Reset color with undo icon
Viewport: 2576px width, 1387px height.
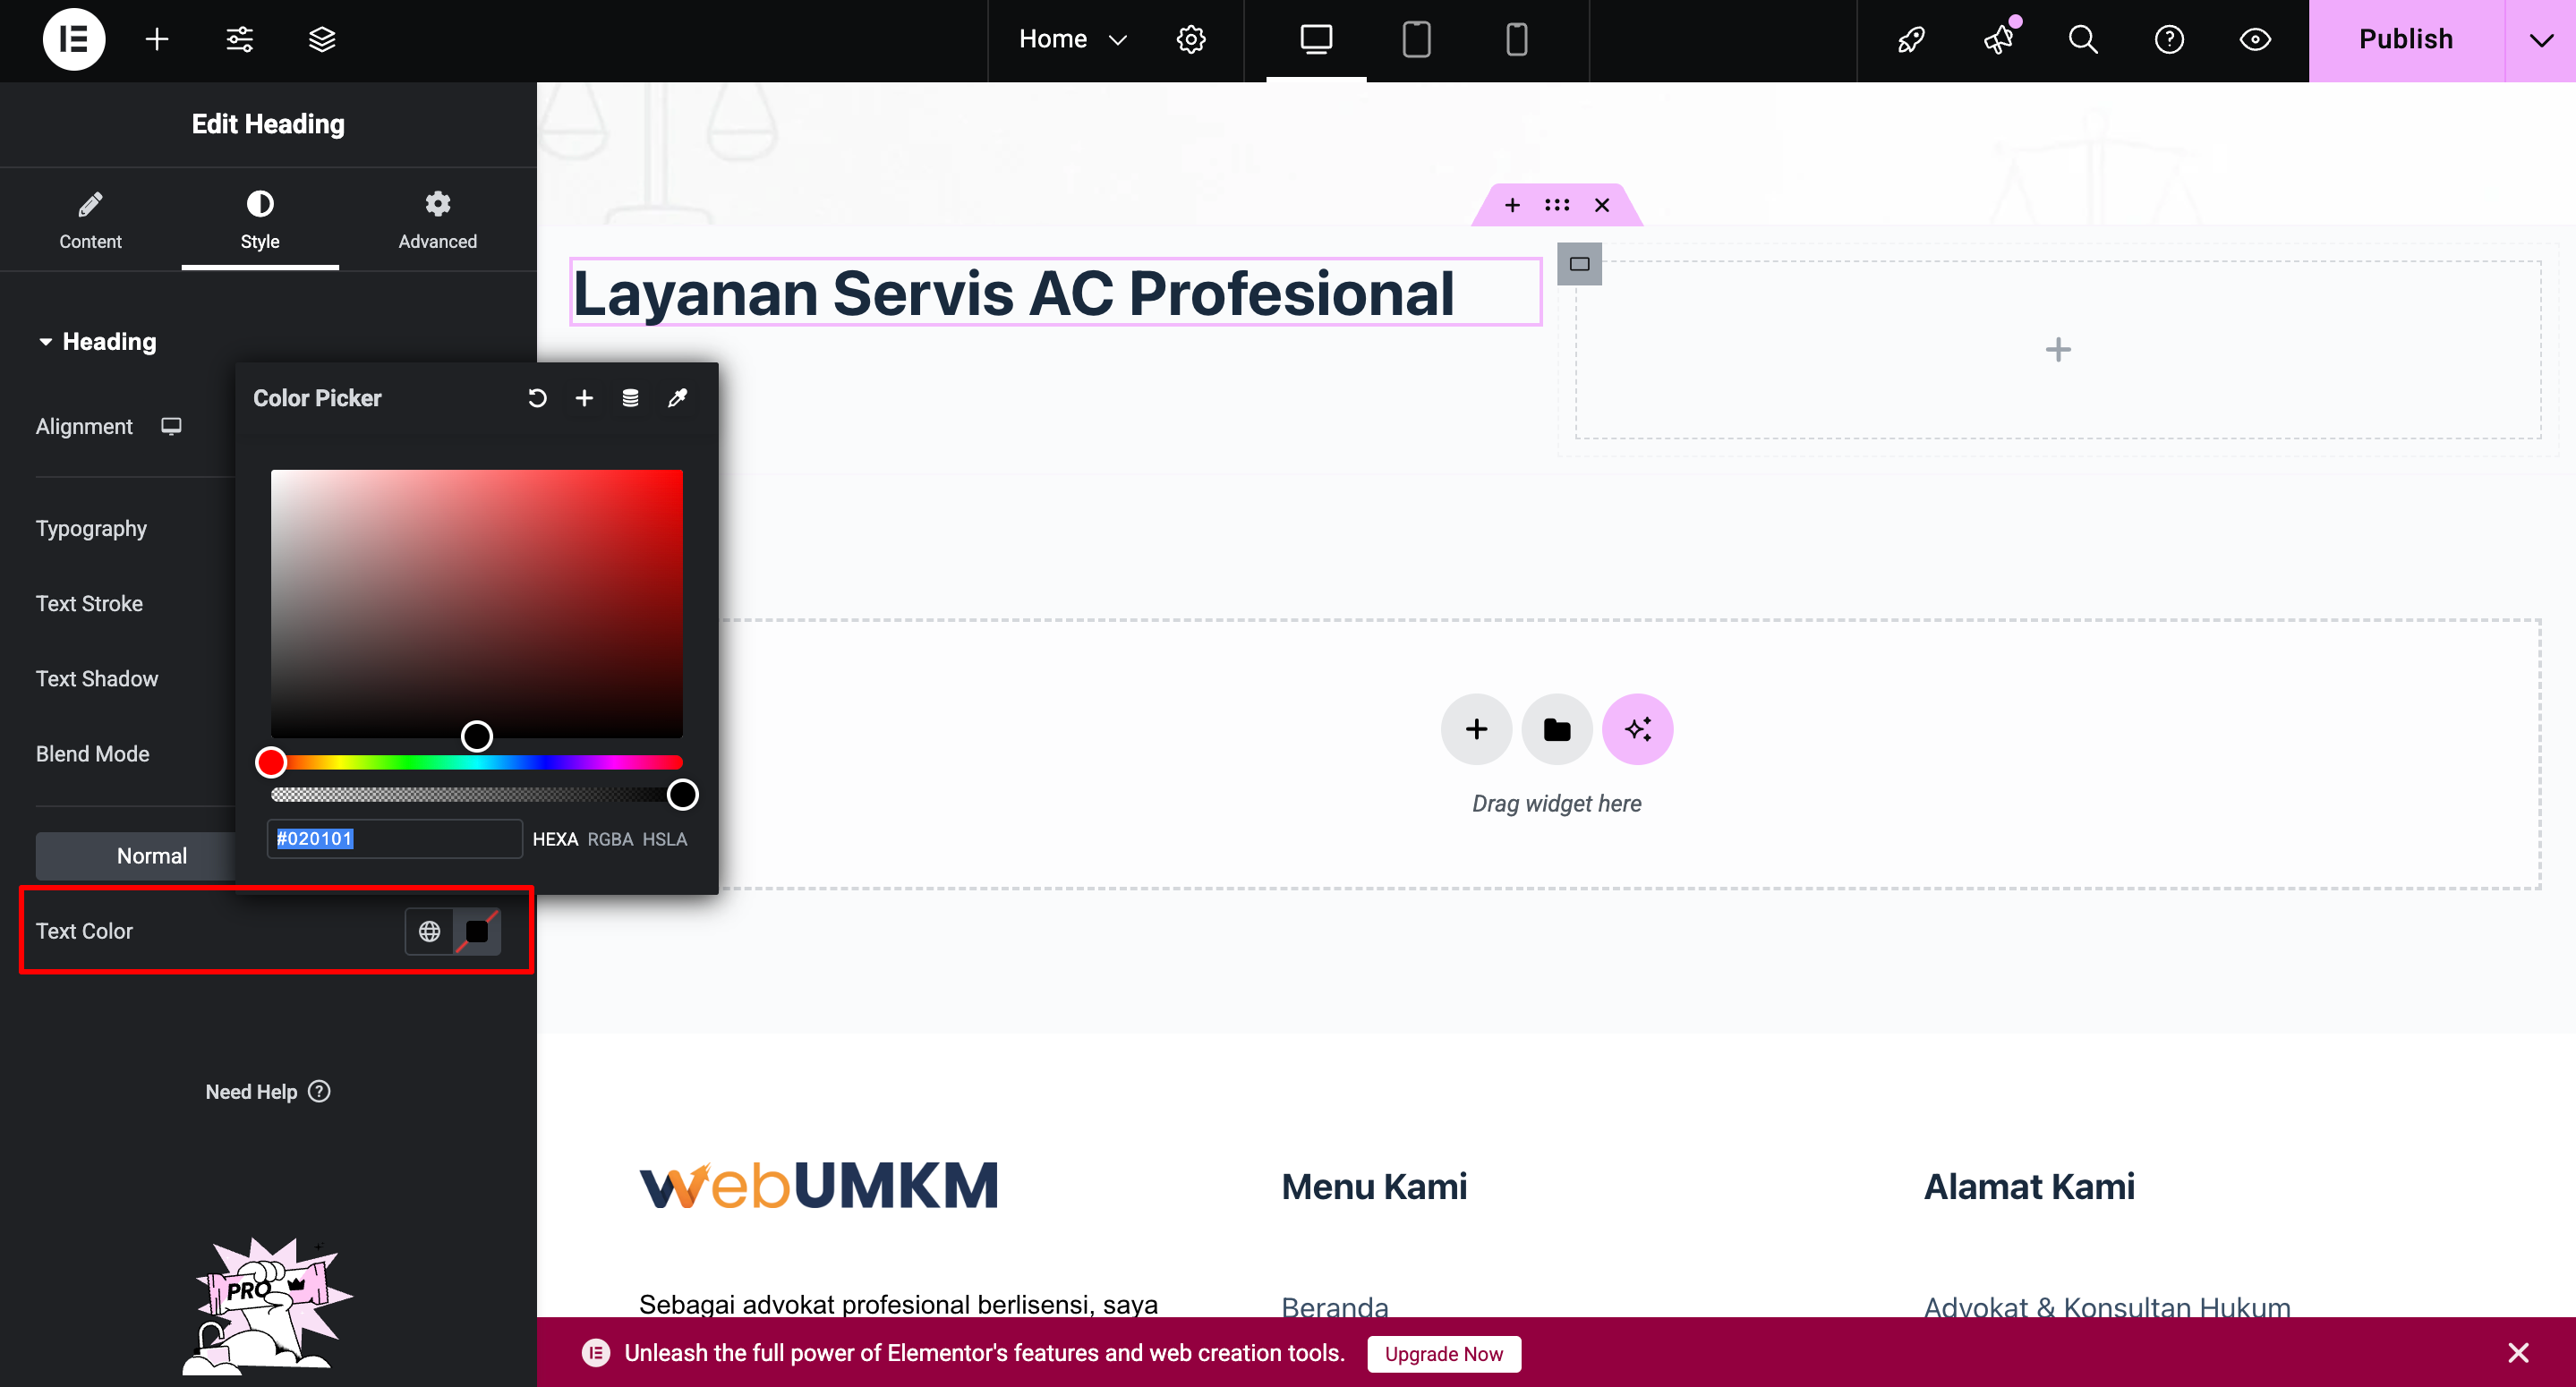pyautogui.click(x=537, y=398)
